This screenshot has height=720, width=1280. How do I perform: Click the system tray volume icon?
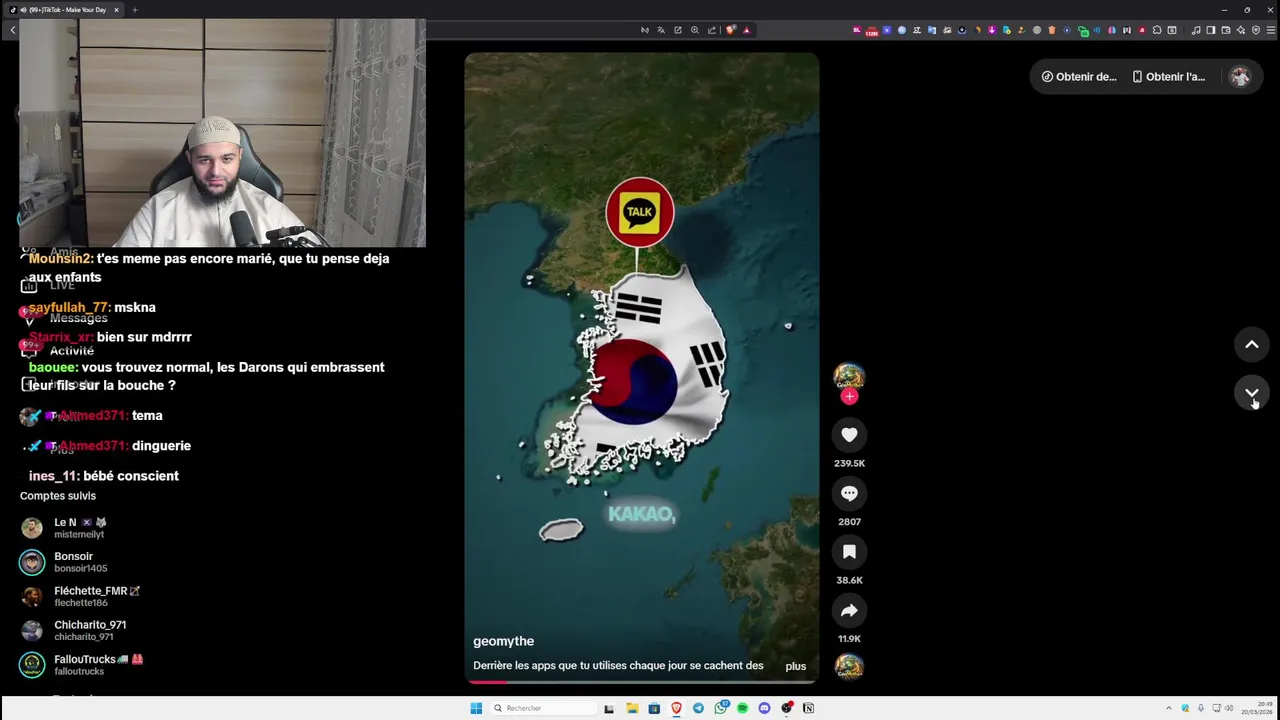[x=1229, y=708]
